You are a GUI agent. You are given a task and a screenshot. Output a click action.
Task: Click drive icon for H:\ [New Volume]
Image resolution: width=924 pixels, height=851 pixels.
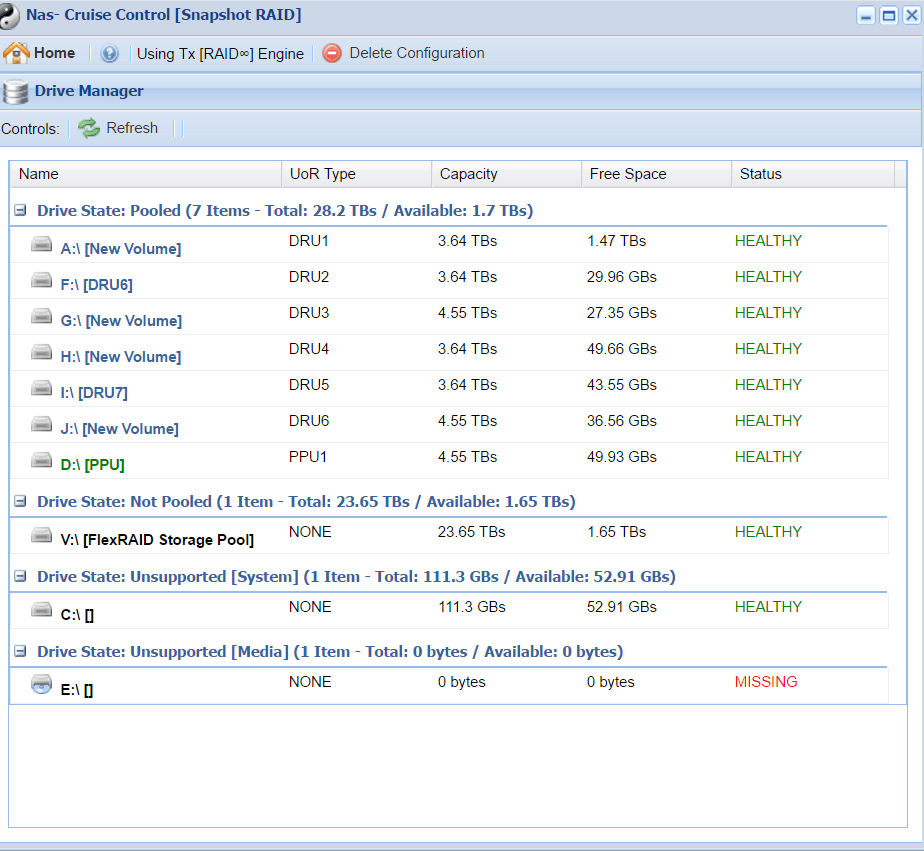click(41, 352)
